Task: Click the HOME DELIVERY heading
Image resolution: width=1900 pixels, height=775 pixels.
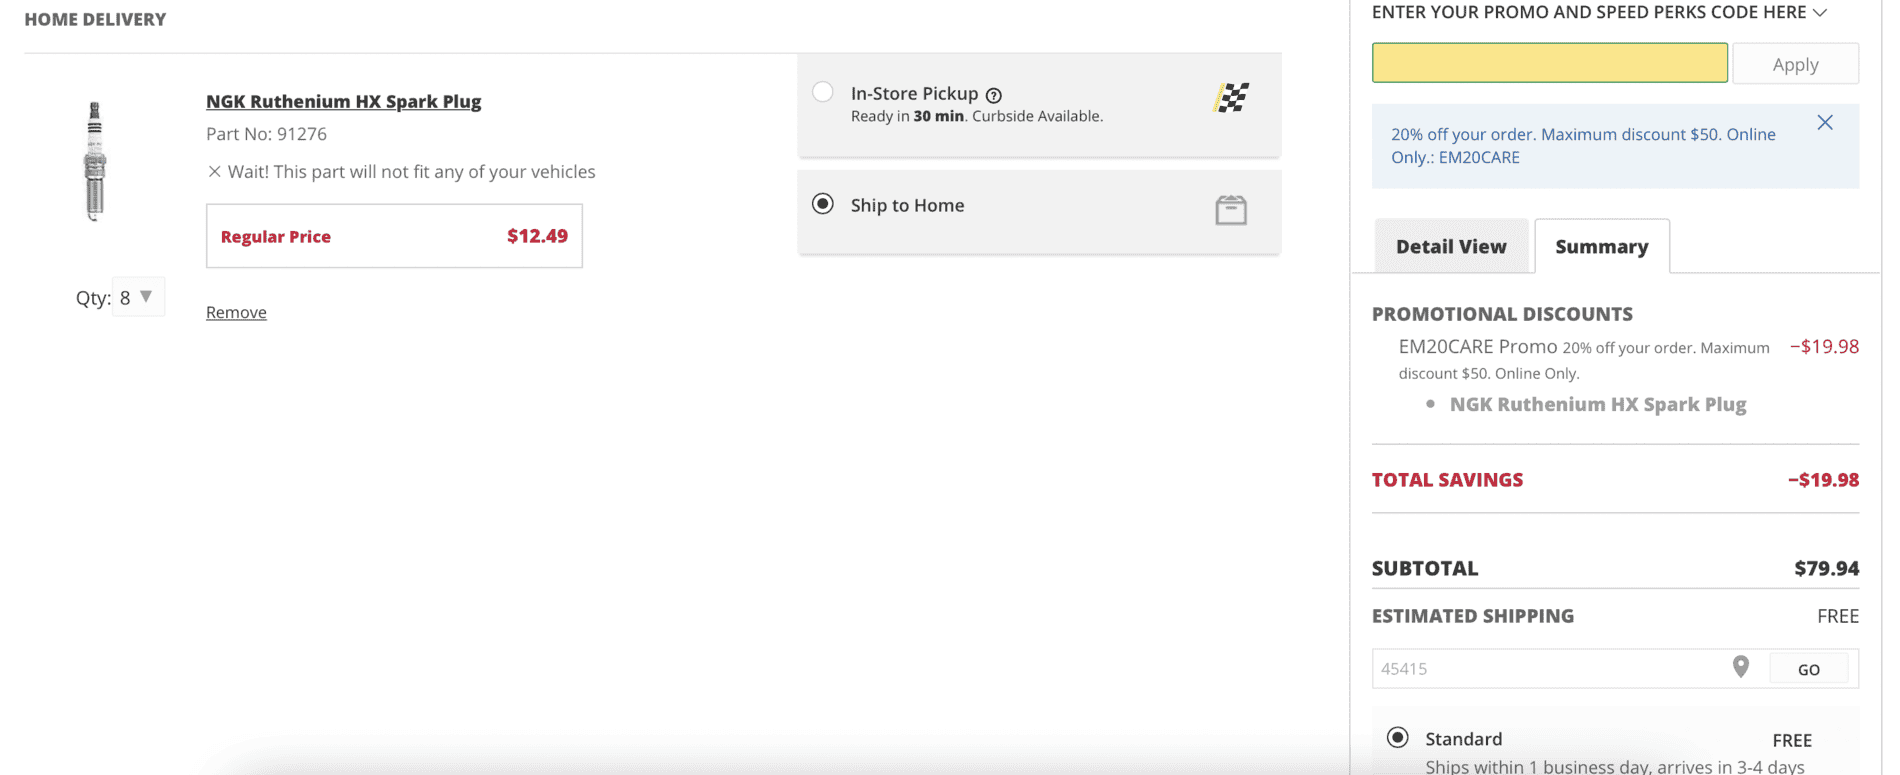Action: pos(95,19)
